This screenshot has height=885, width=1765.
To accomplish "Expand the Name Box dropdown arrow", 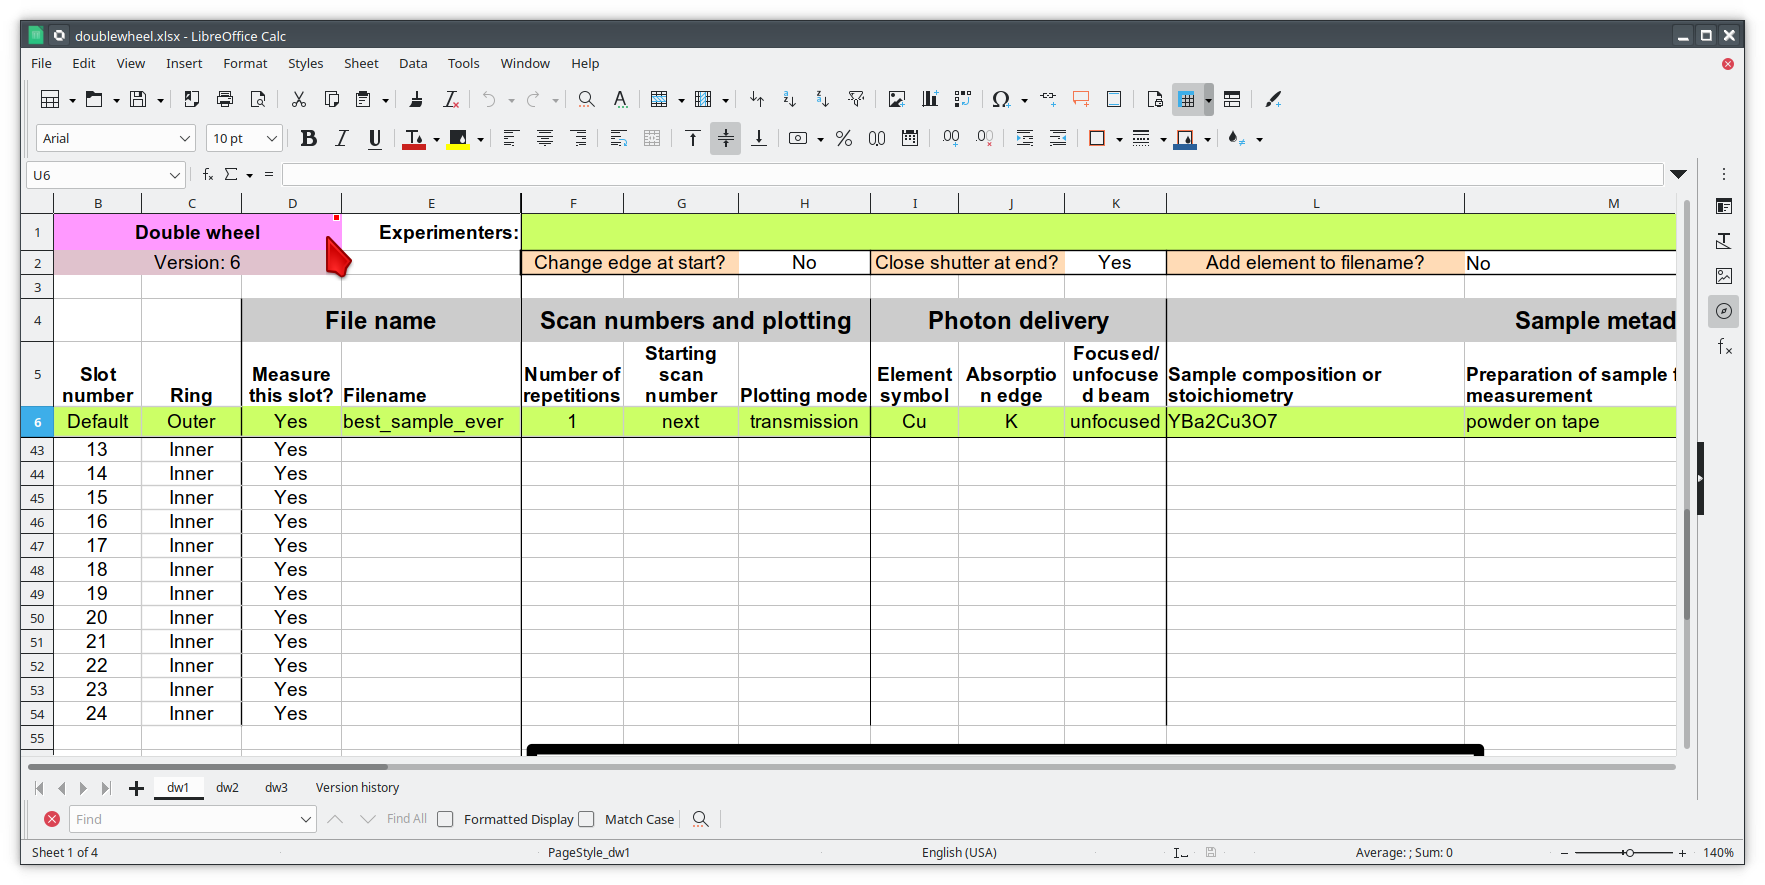I will point(175,175).
